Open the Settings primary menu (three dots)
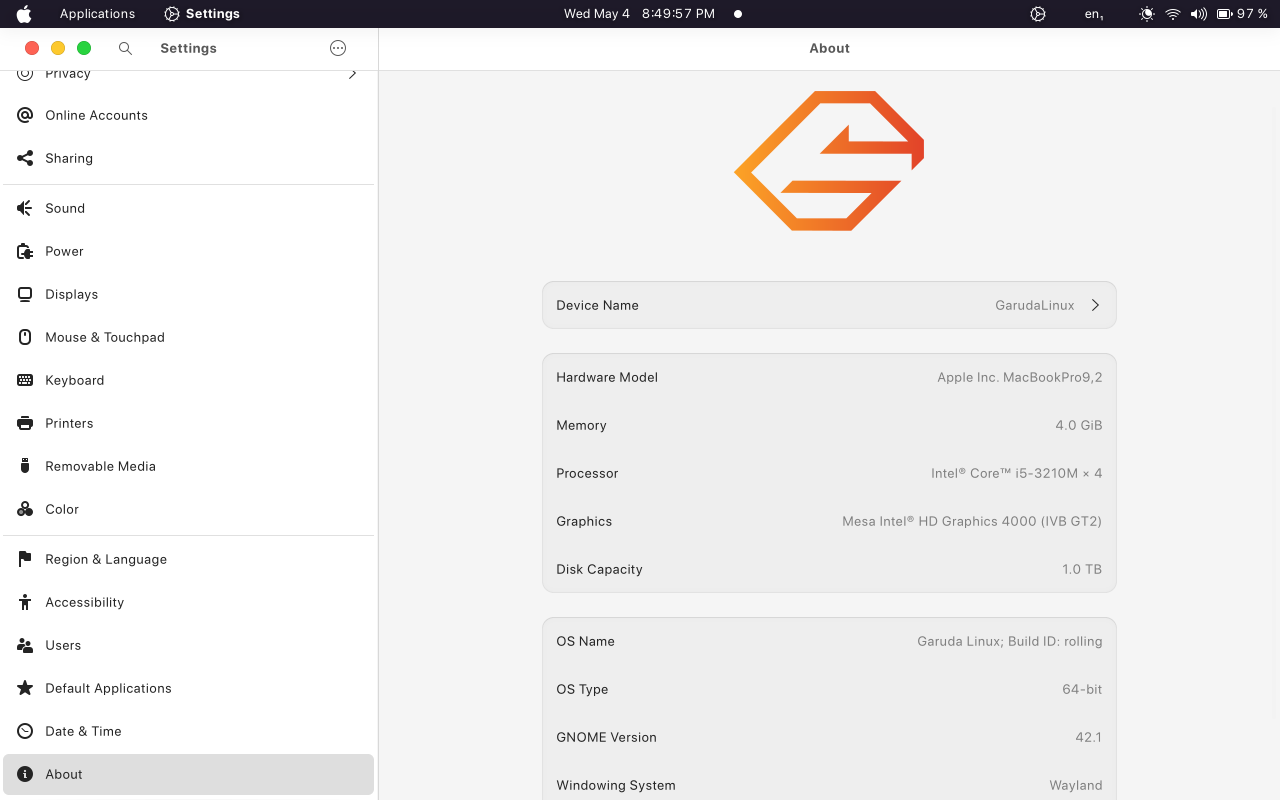The width and height of the screenshot is (1280, 800). pyautogui.click(x=338, y=48)
